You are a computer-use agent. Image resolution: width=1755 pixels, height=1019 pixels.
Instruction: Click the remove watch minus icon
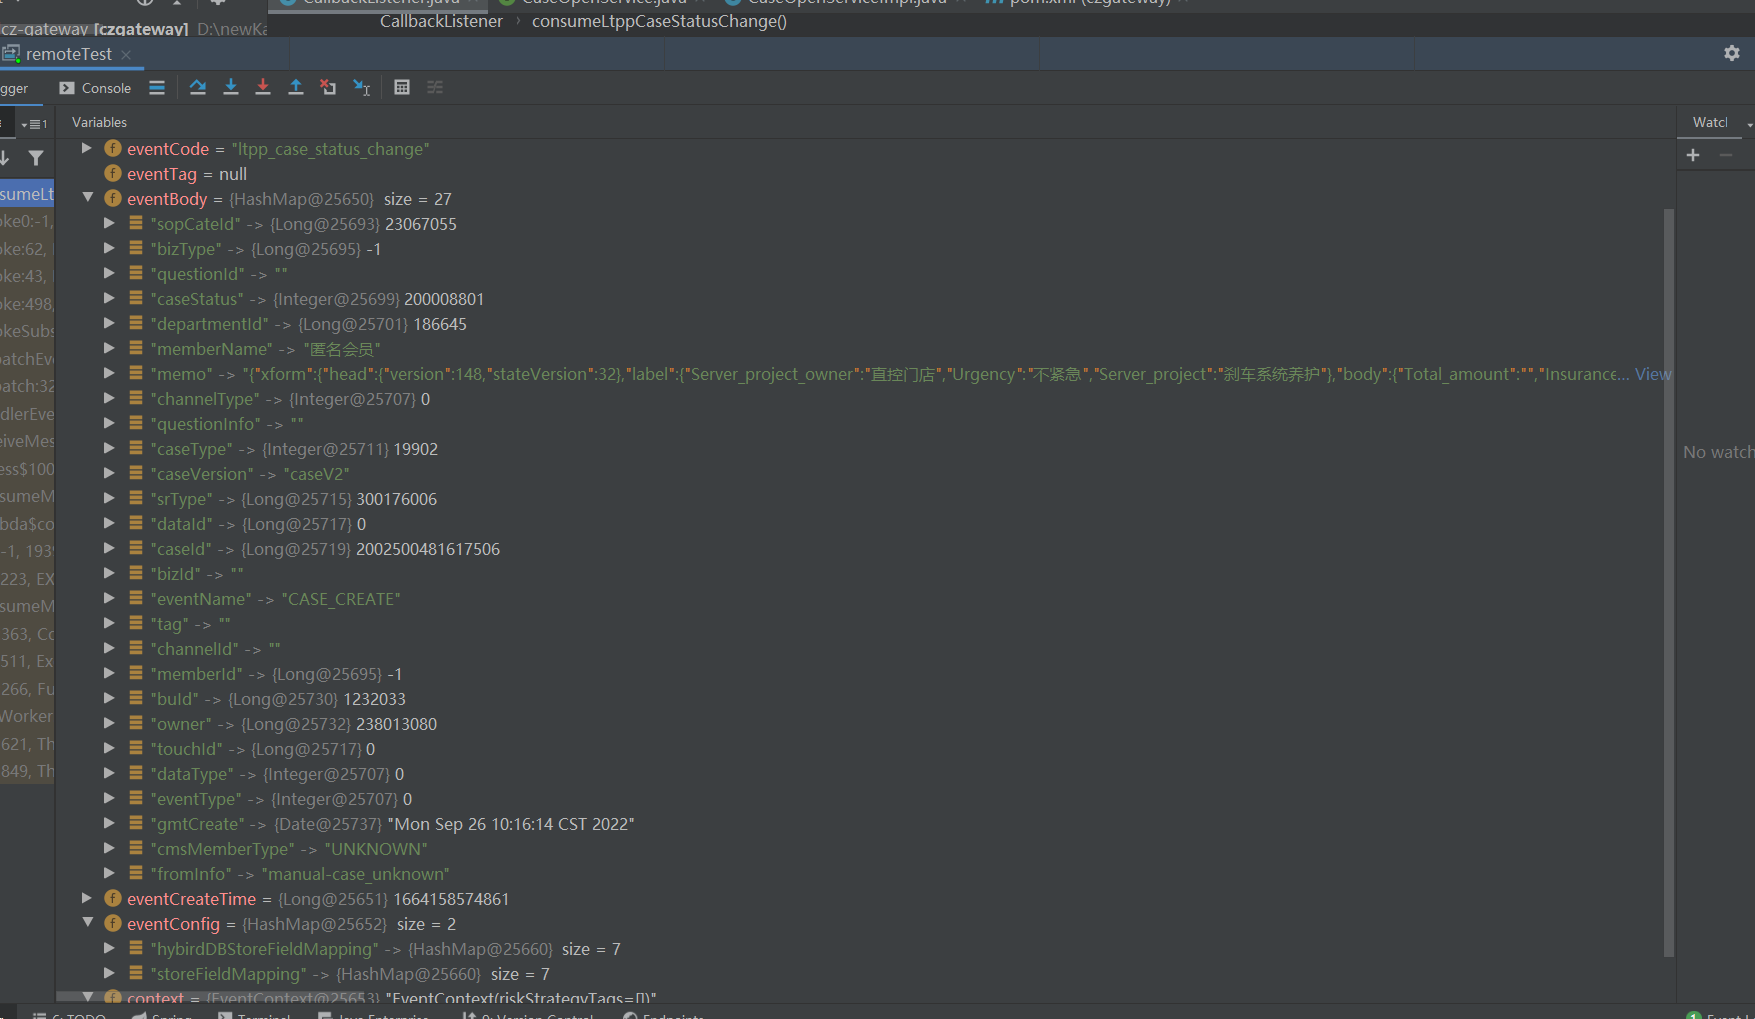click(1726, 155)
